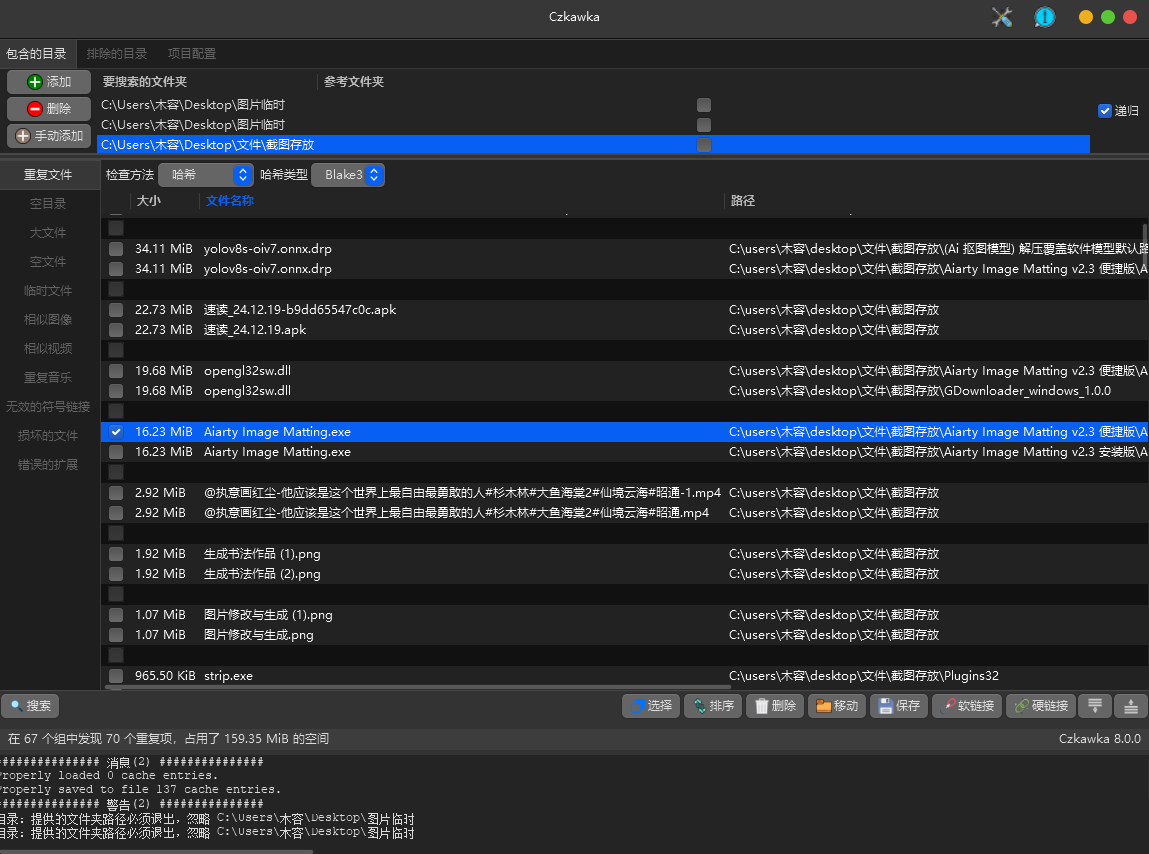The height and width of the screenshot is (854, 1149).
Task: Open the 项目配置 tab
Action: pyautogui.click(x=192, y=54)
